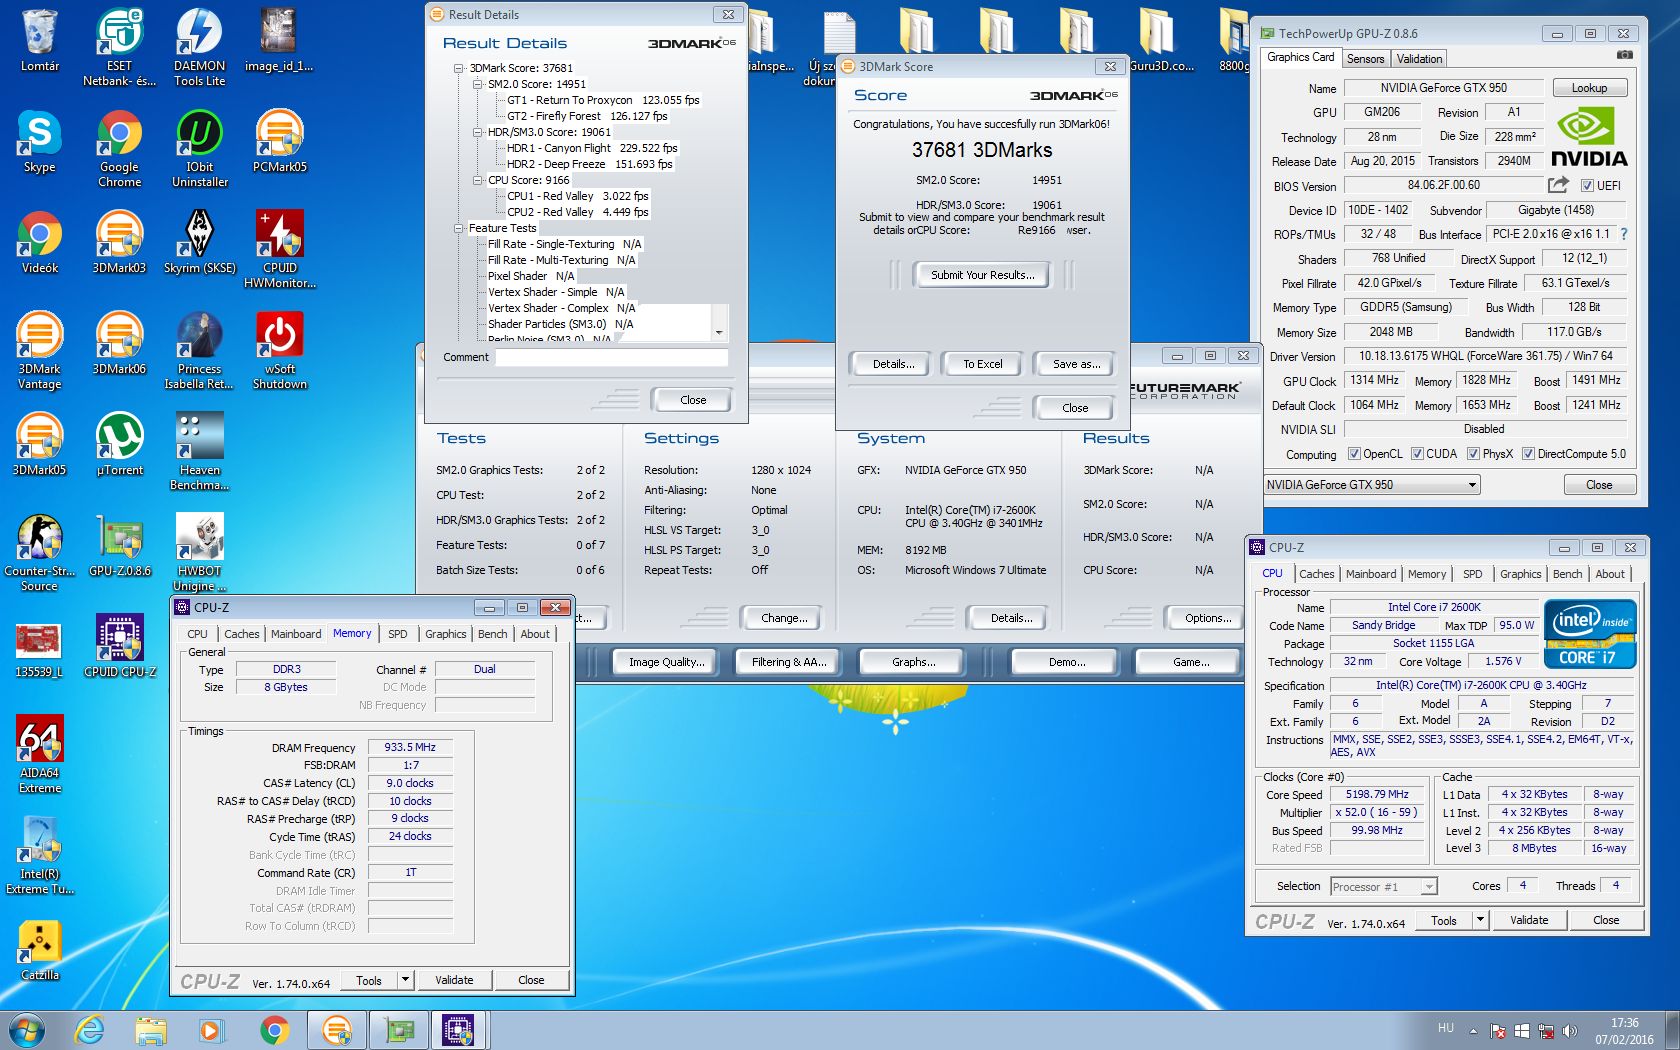Viewport: 1680px width, 1050px height.
Task: Click HU language indicator in taskbar
Action: pos(1445,1028)
